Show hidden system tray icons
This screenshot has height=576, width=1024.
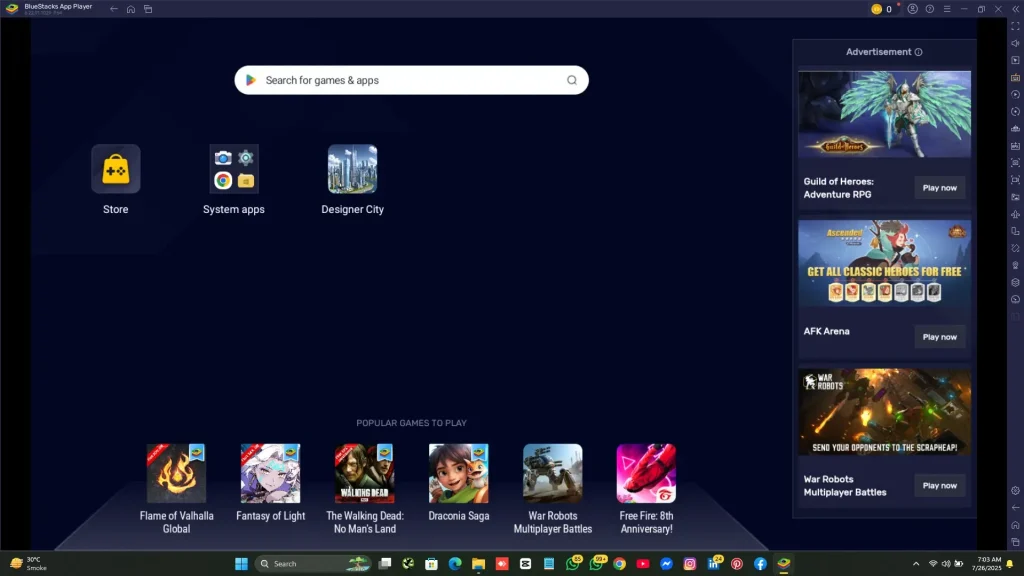916,564
